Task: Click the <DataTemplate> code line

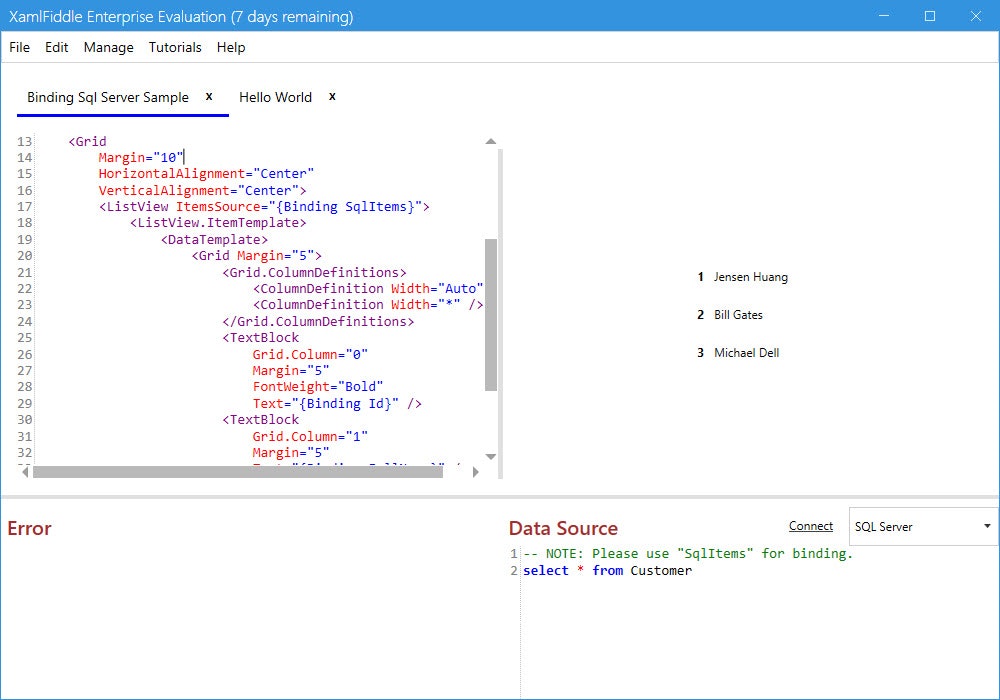Action: 214,239
